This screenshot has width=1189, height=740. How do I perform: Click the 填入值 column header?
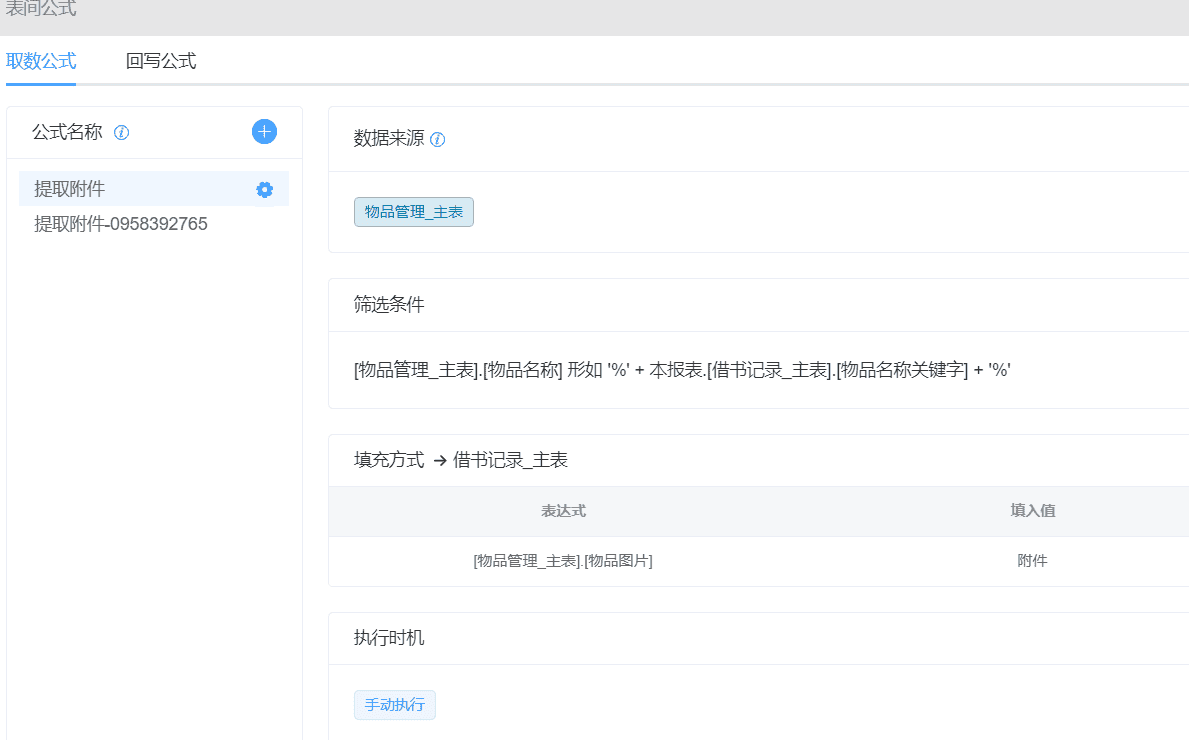1033,511
